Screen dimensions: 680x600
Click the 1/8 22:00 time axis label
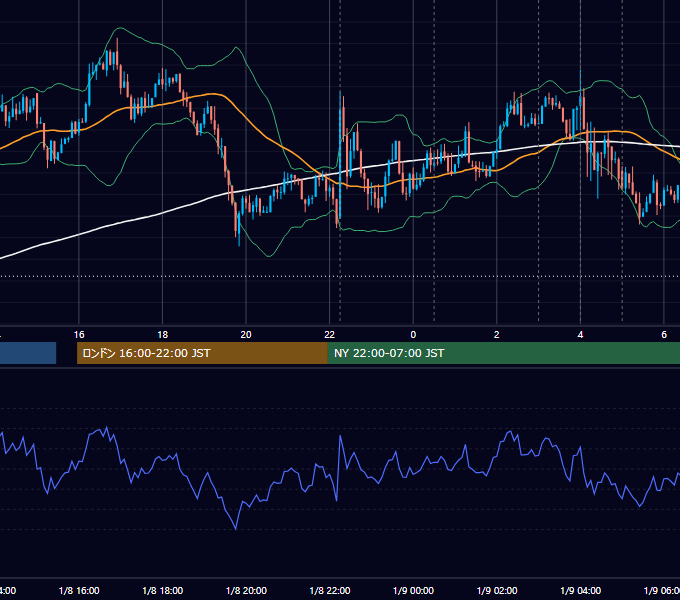(x=330, y=590)
